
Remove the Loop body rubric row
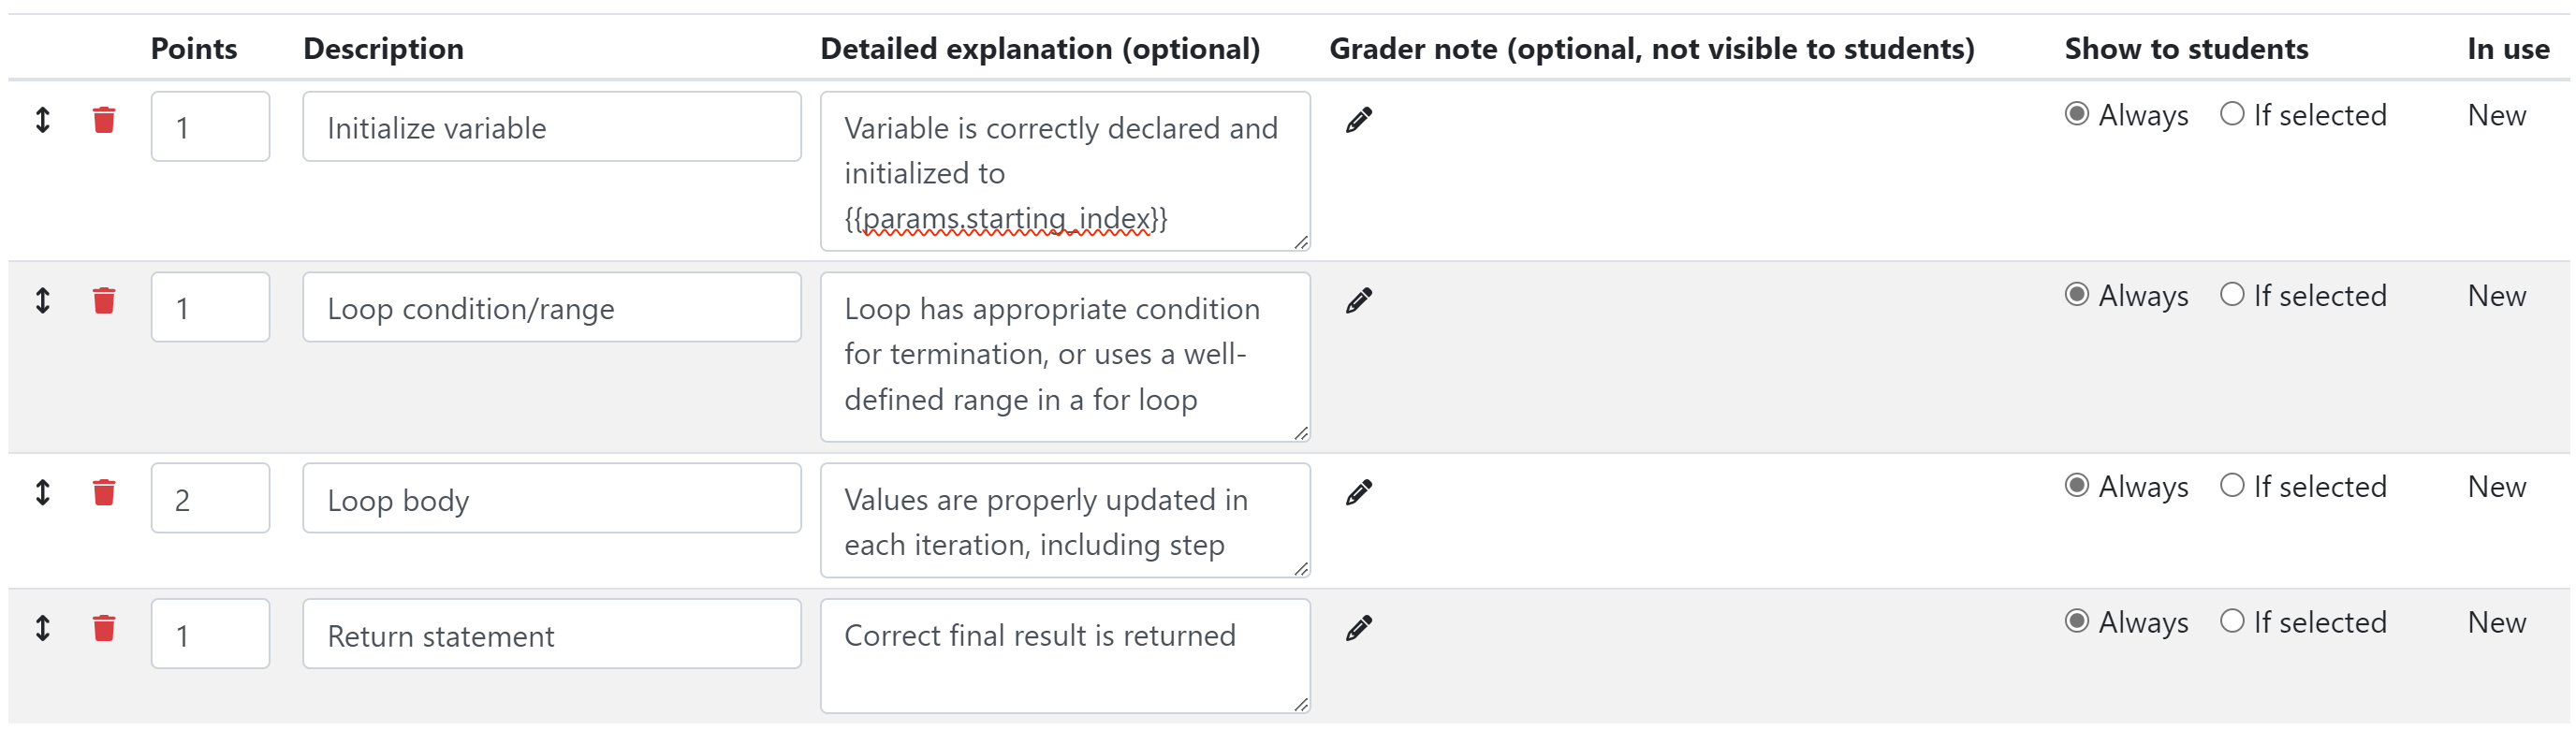pyautogui.click(x=104, y=492)
